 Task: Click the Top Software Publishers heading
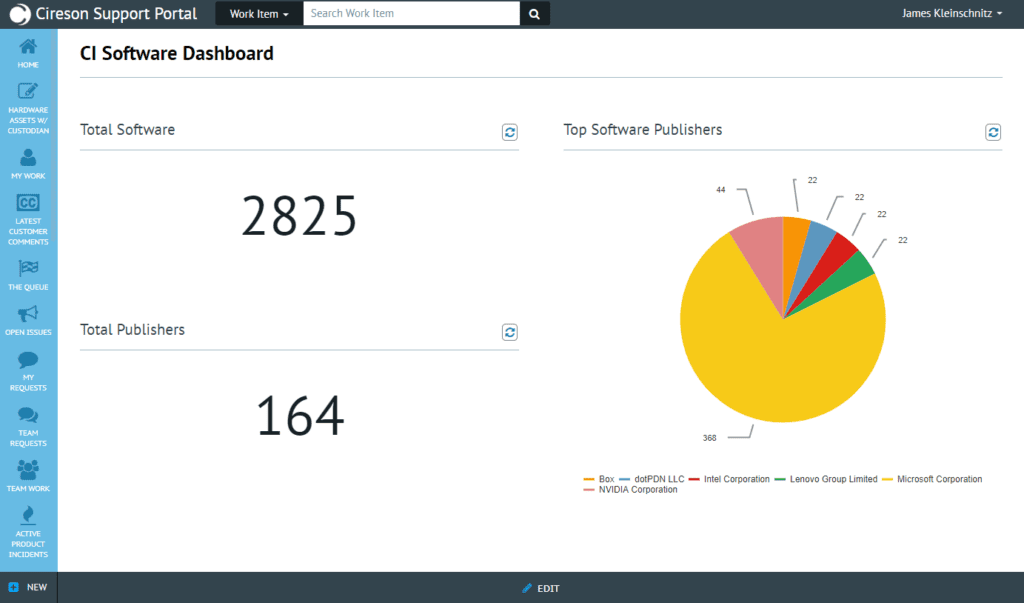(x=643, y=129)
